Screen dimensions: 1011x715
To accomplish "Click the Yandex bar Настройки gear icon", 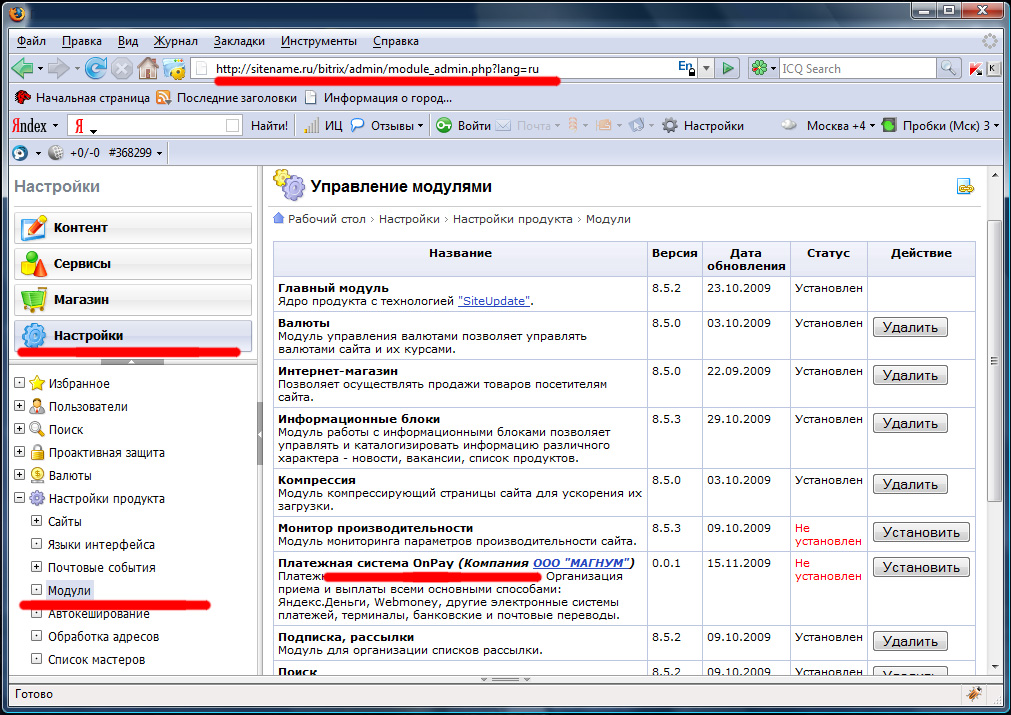I will pos(670,125).
